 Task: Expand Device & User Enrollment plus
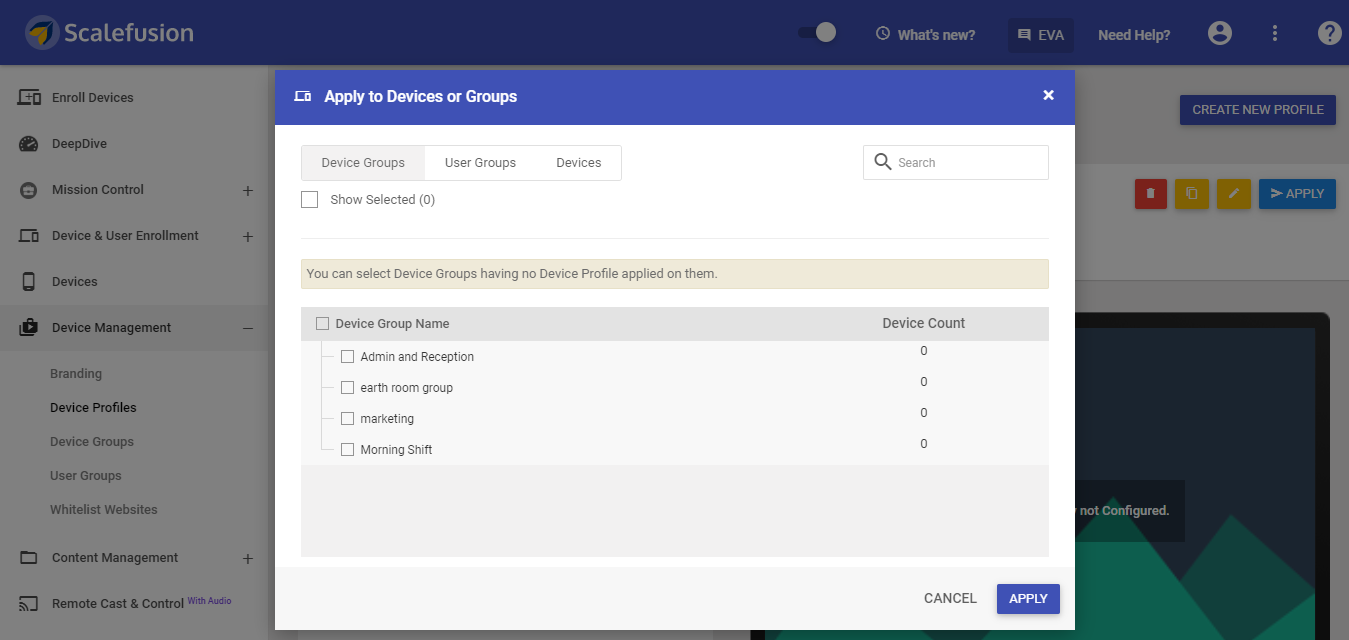click(248, 236)
